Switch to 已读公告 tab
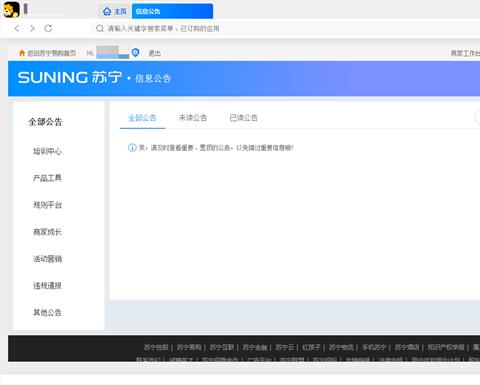The height and width of the screenshot is (385, 480). (244, 118)
